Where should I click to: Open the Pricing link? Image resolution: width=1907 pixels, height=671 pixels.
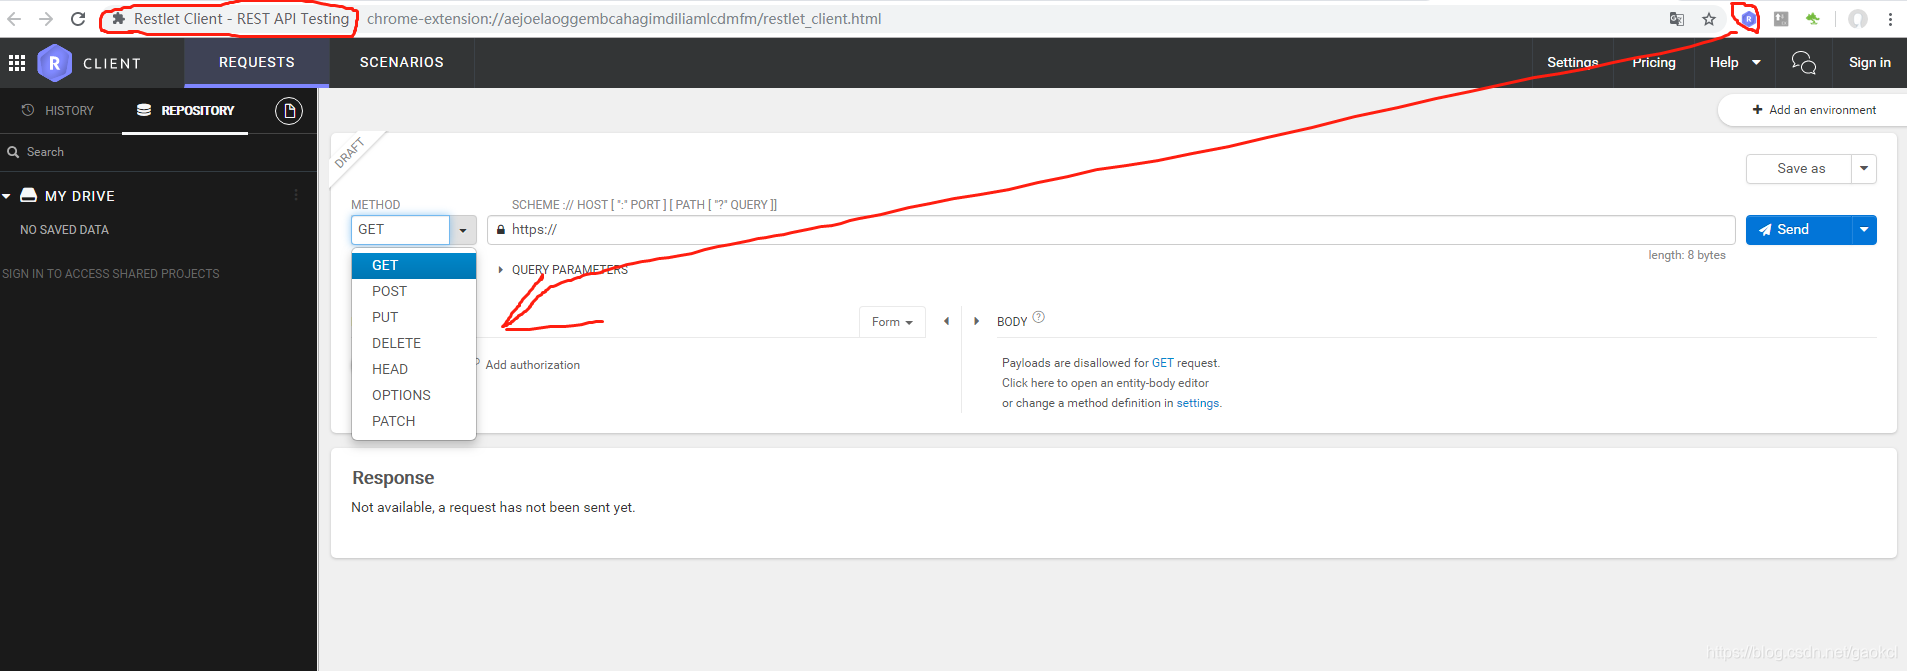1654,62
